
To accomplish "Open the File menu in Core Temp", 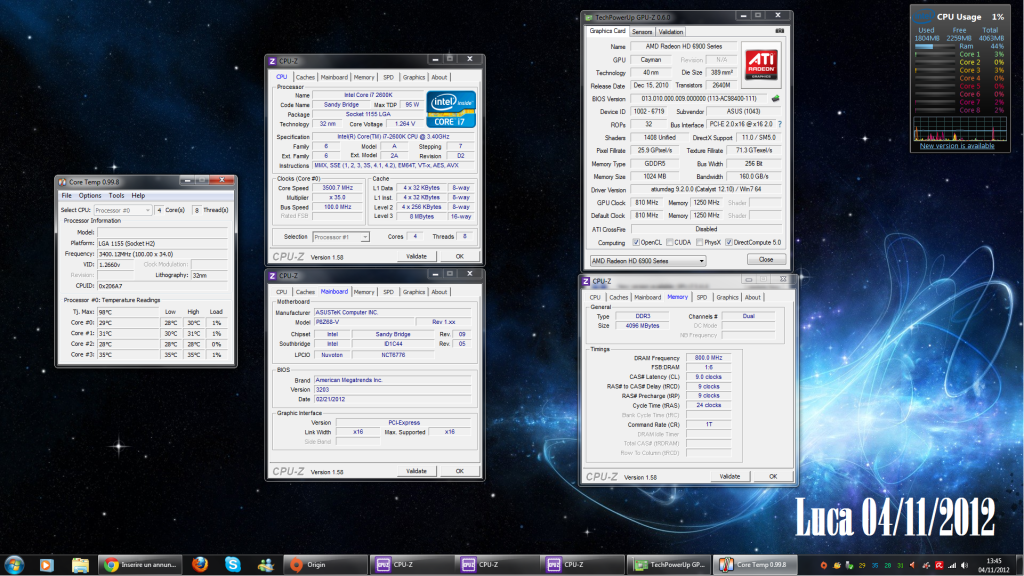I will (x=67, y=195).
